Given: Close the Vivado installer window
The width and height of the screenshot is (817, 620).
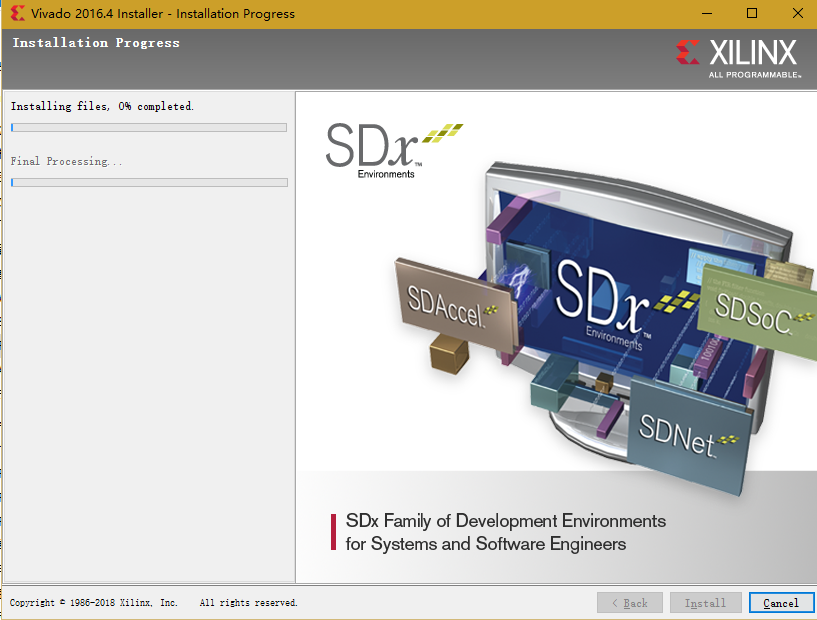Looking at the screenshot, I should pyautogui.click(x=798, y=14).
